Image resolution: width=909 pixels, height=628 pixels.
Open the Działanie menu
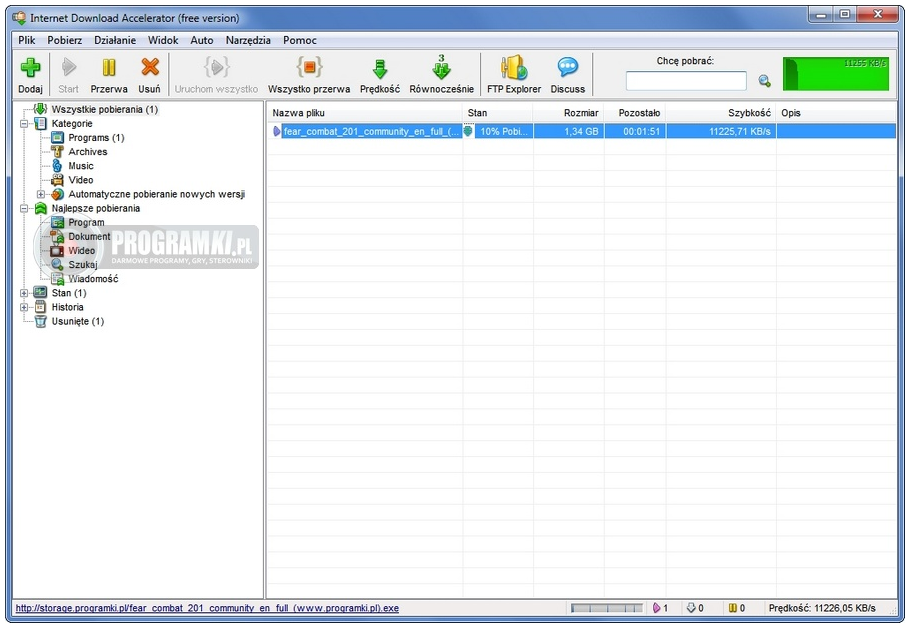pos(115,40)
